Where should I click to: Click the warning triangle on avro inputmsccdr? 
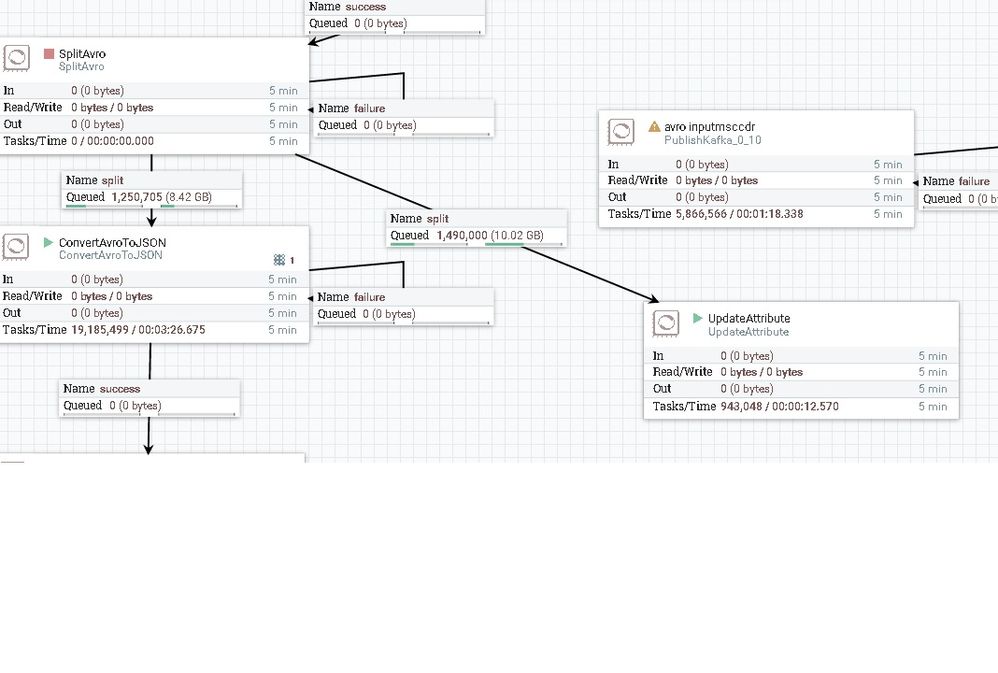coord(654,127)
